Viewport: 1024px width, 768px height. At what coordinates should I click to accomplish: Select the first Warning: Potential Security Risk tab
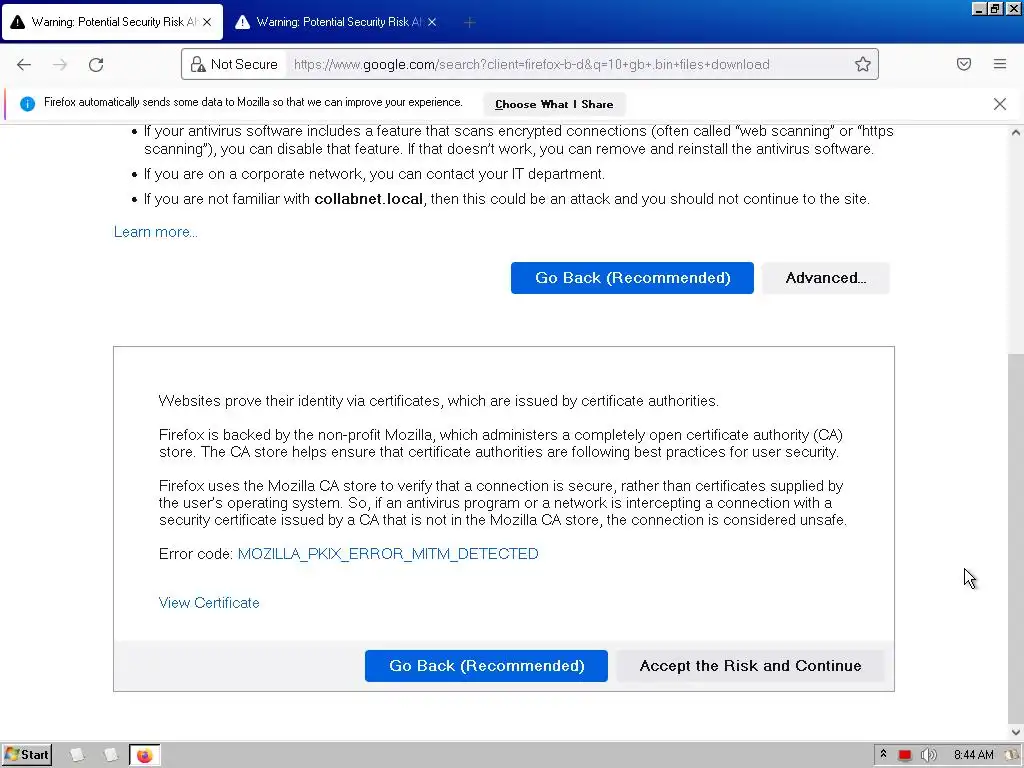(112, 22)
